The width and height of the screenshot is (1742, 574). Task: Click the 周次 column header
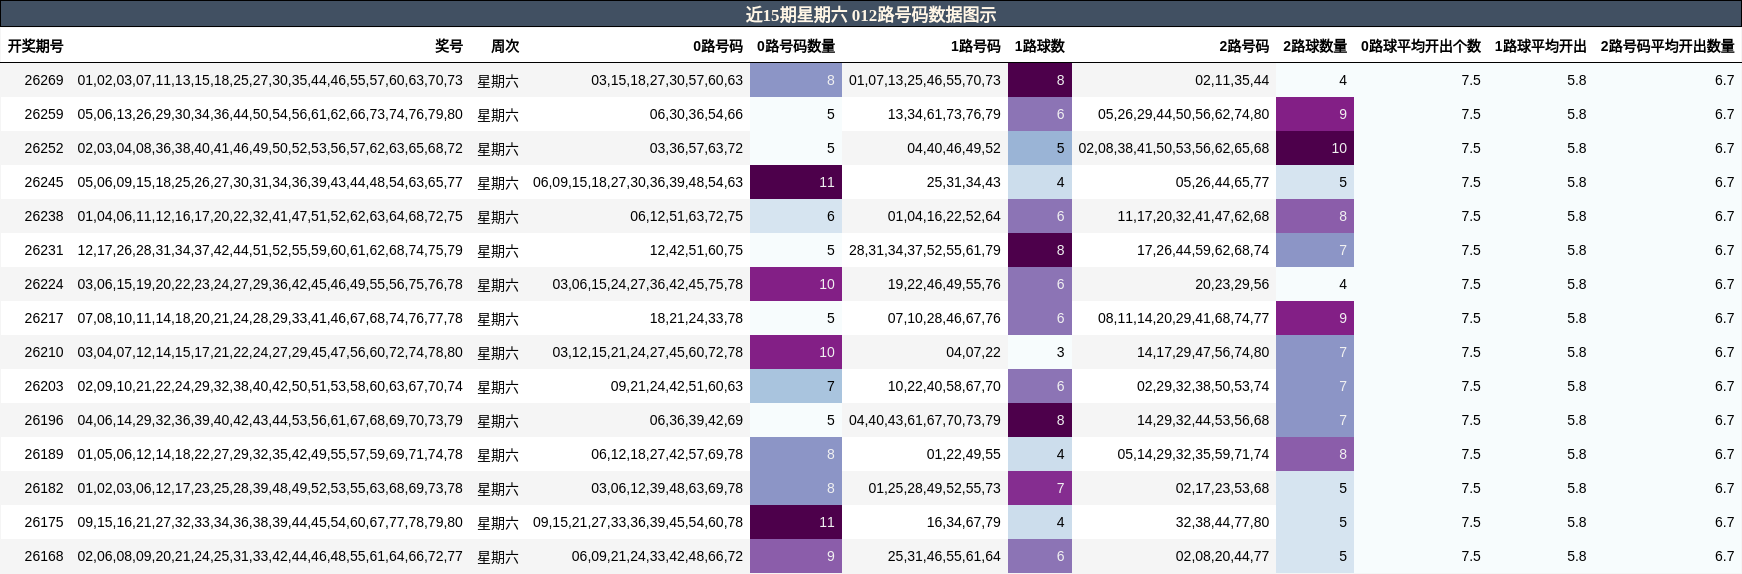click(505, 46)
